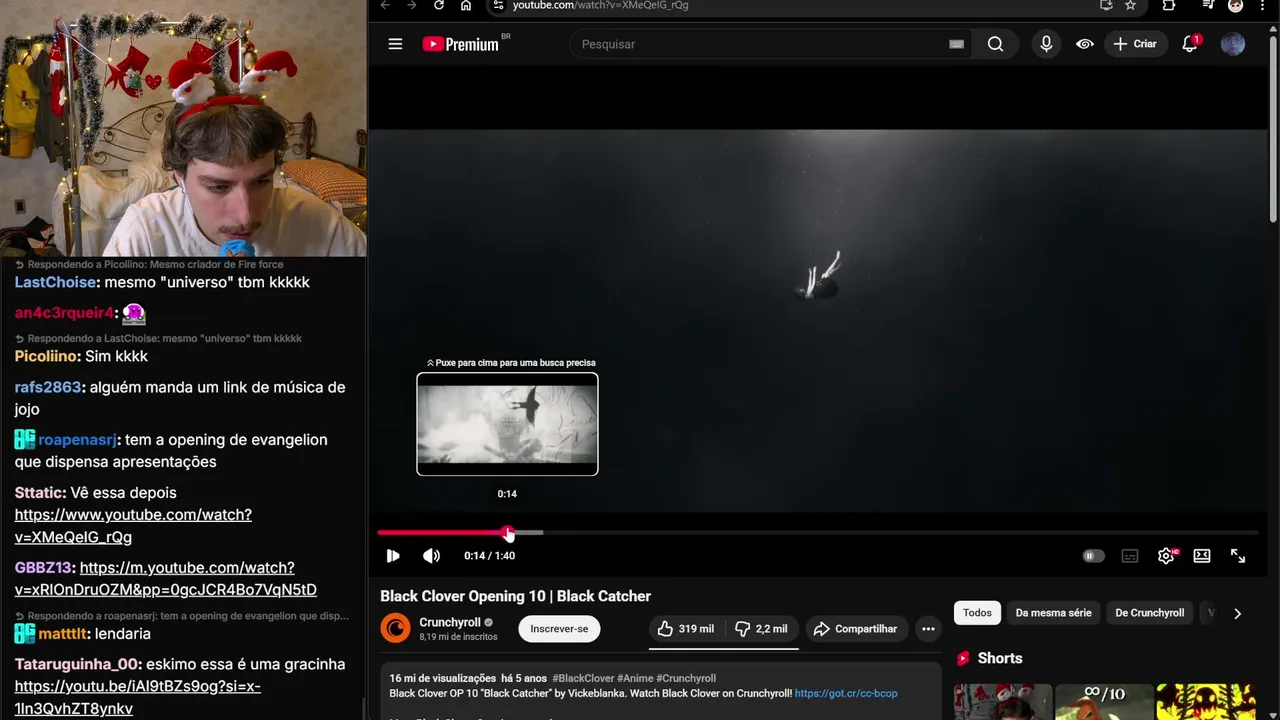Open Sttatic's youtube.com link in chat
Screen dimensions: 1280x720
click(133, 526)
